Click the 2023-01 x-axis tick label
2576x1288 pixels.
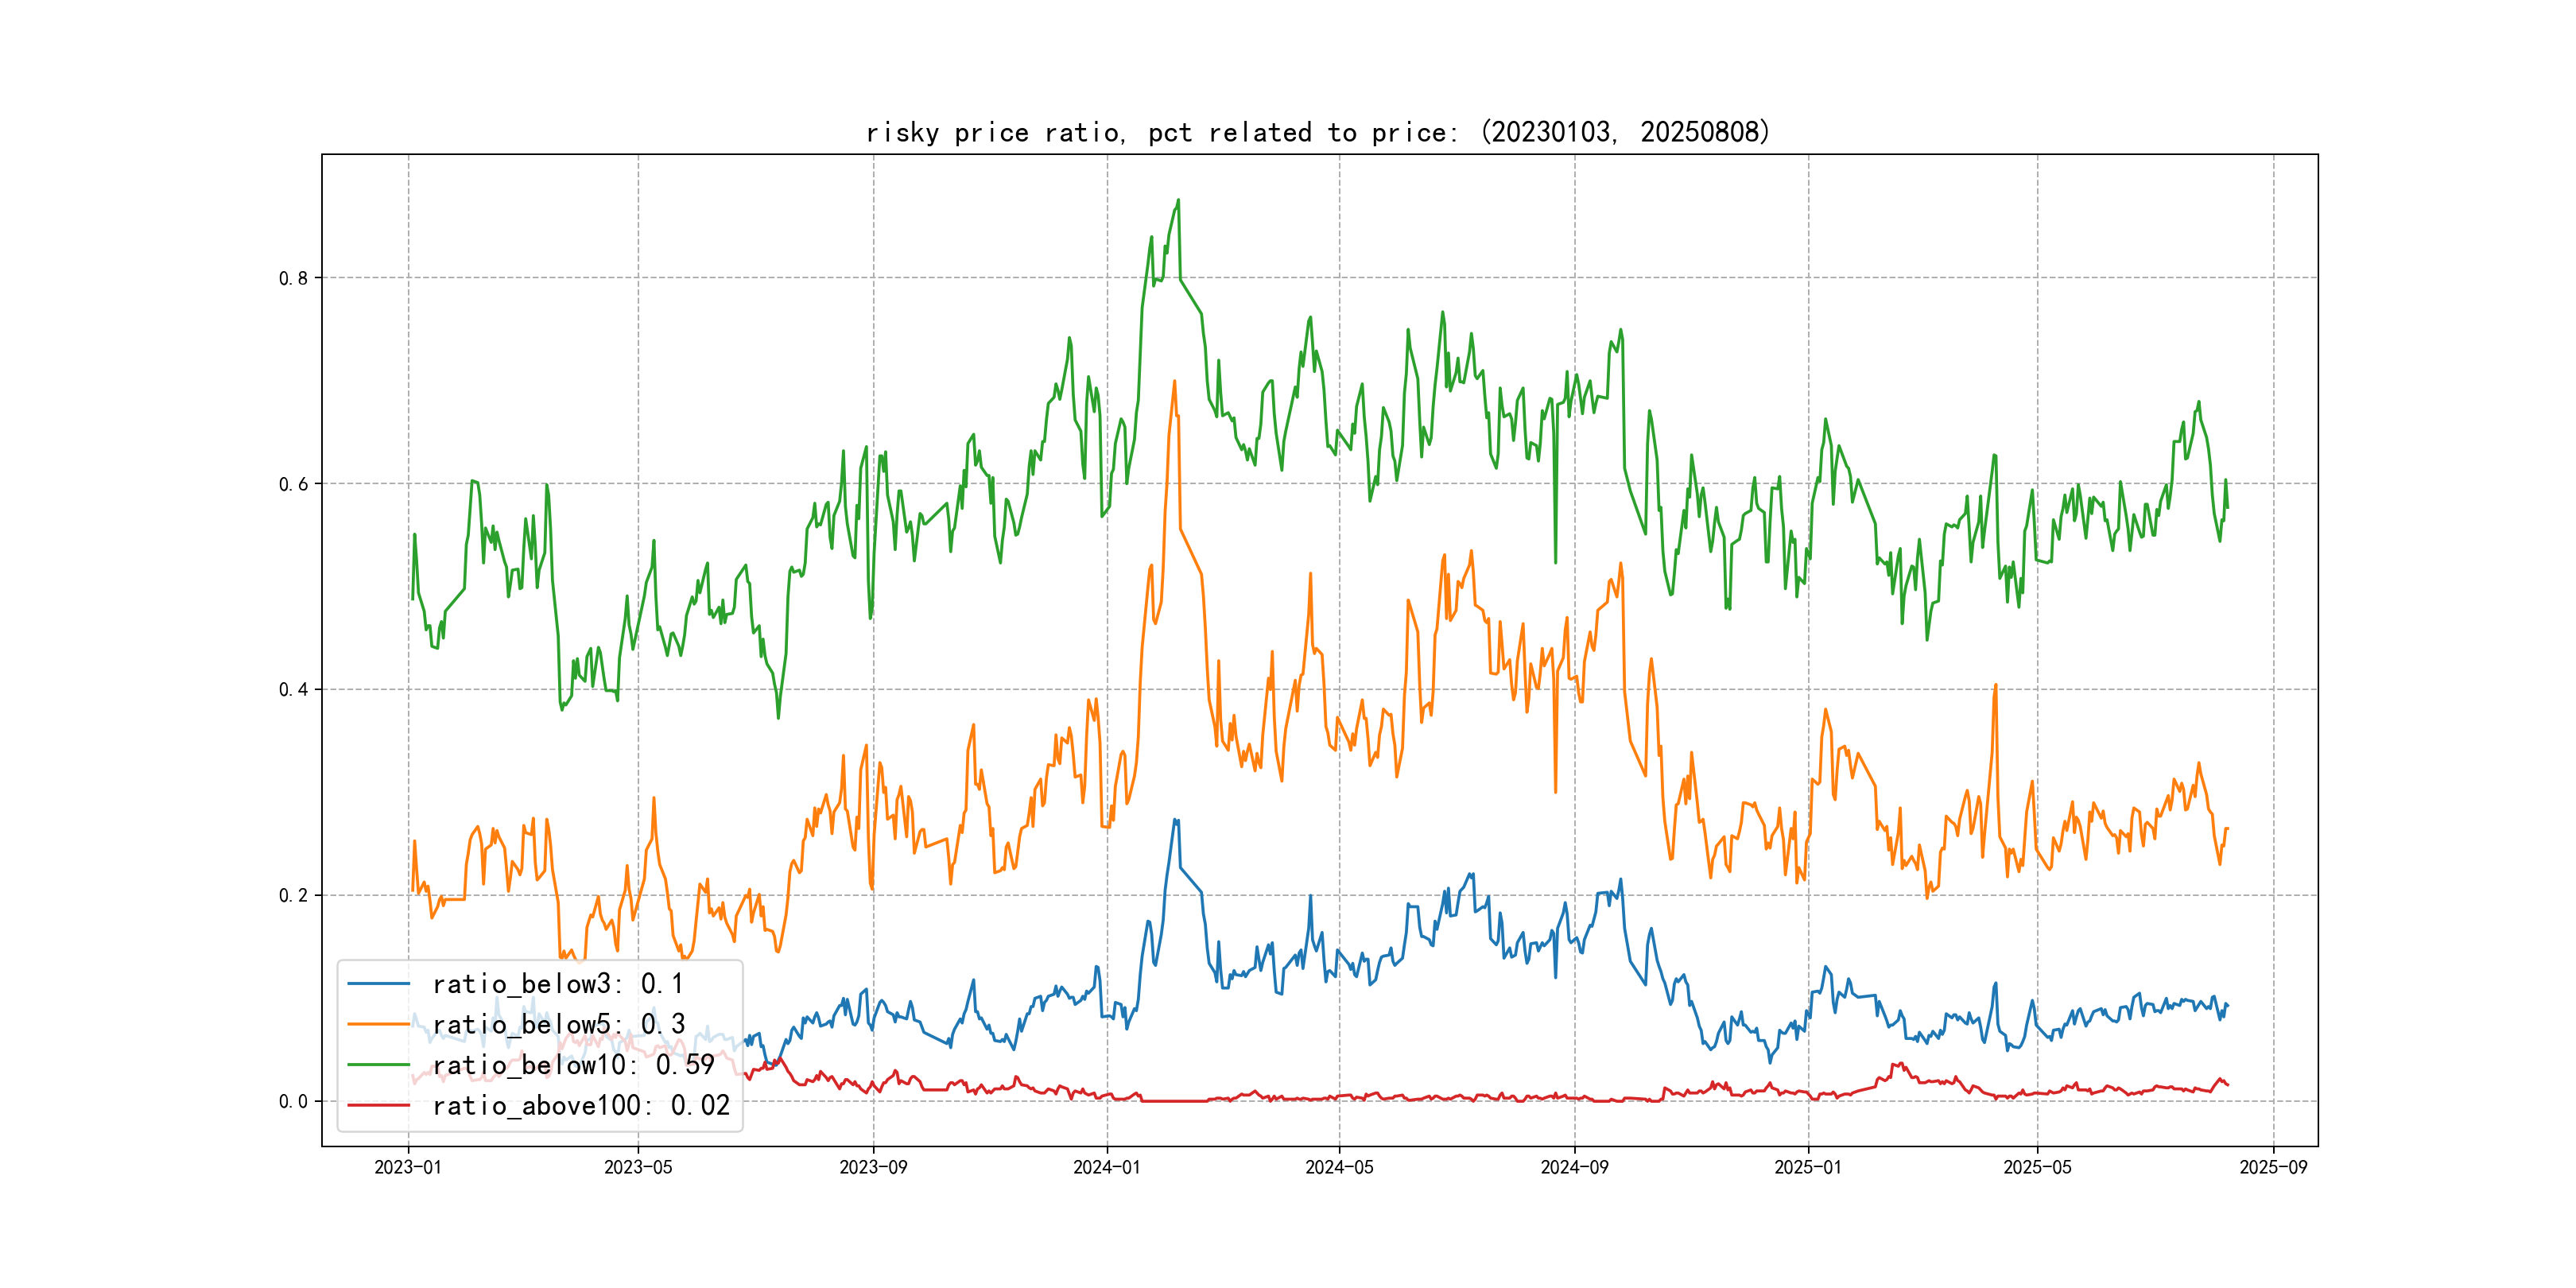tap(408, 1167)
